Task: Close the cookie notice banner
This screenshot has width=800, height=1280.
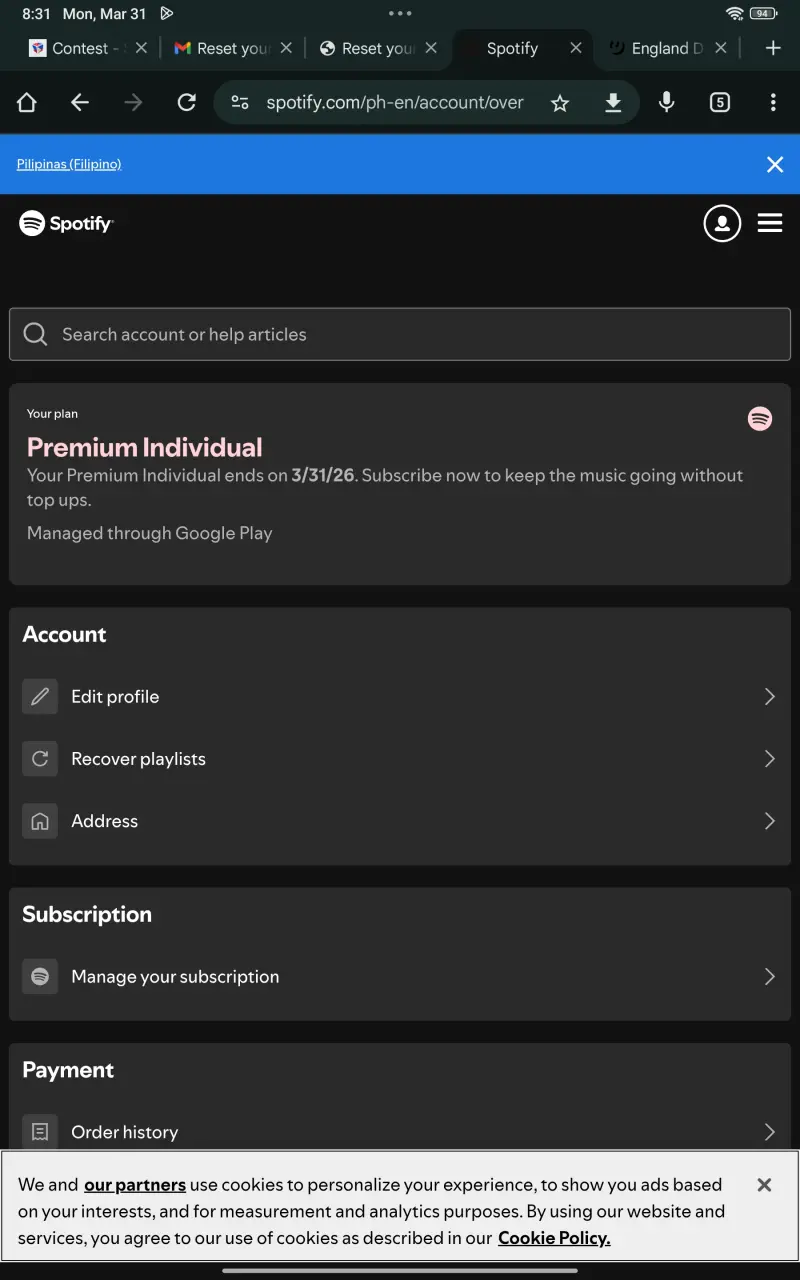Action: [764, 1185]
